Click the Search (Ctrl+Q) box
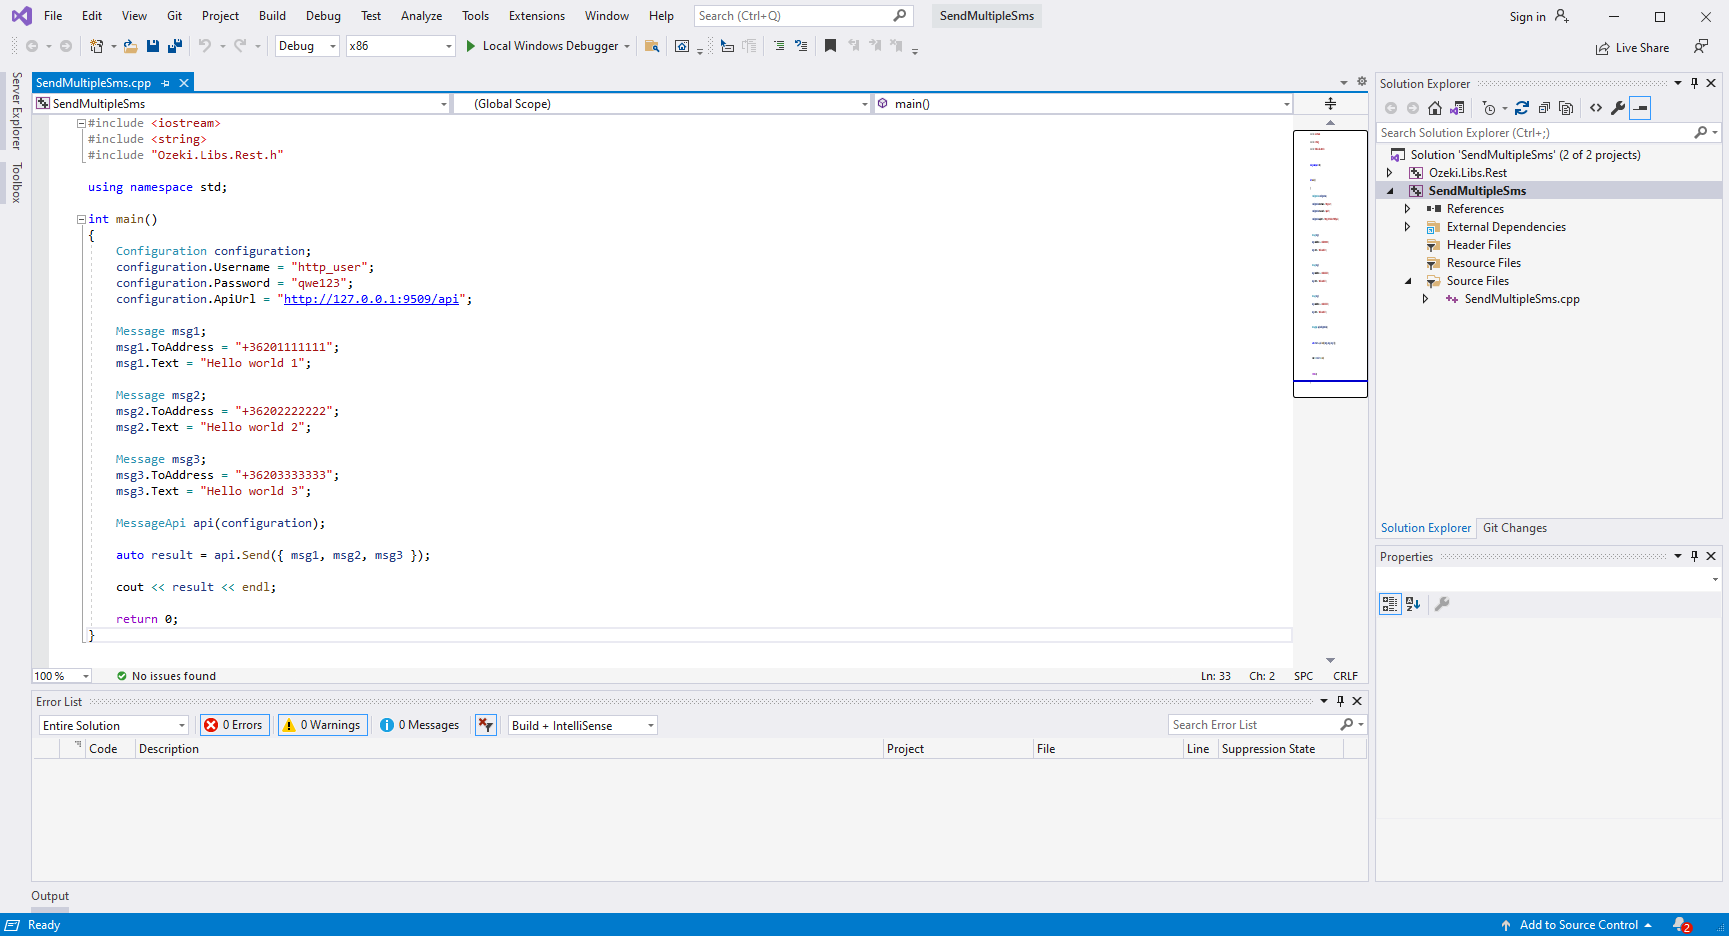 (803, 16)
